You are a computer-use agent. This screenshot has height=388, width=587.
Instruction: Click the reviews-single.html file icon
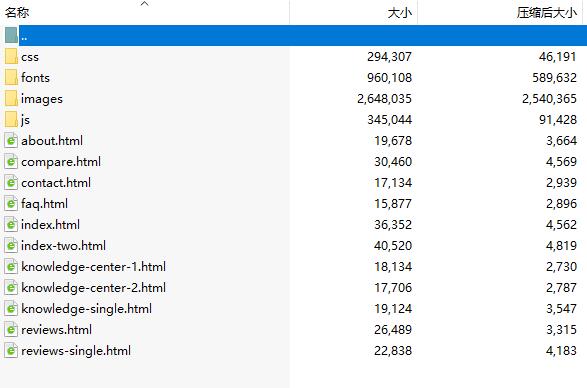(x=11, y=351)
